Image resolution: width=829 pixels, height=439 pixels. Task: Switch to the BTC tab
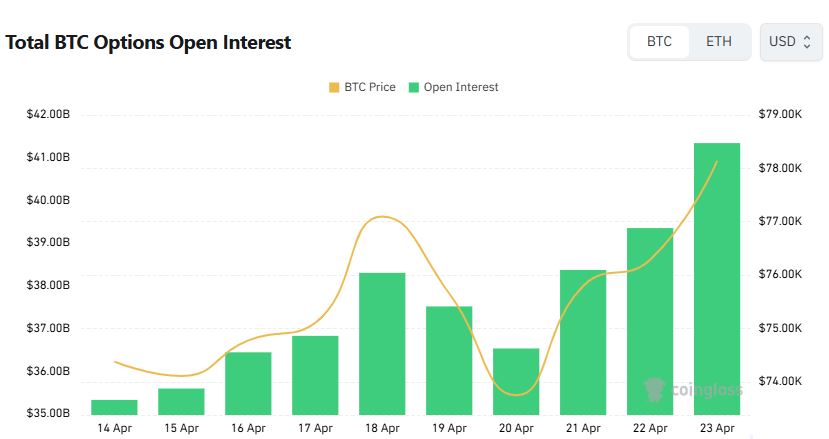(x=659, y=42)
